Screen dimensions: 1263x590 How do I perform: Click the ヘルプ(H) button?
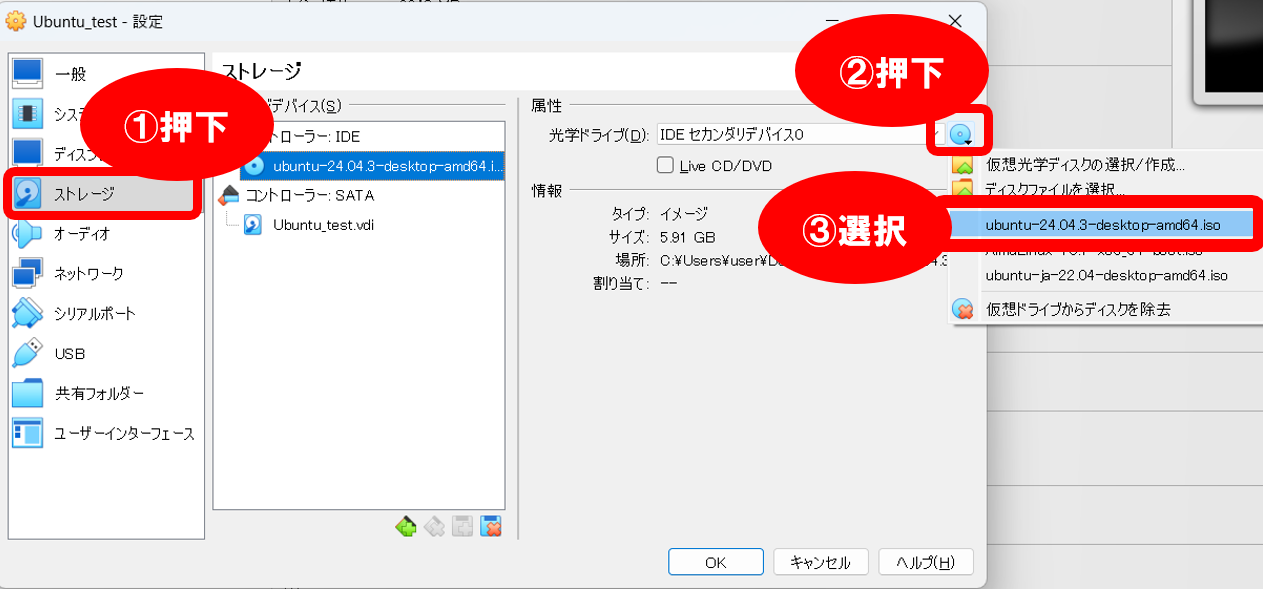[x=925, y=562]
